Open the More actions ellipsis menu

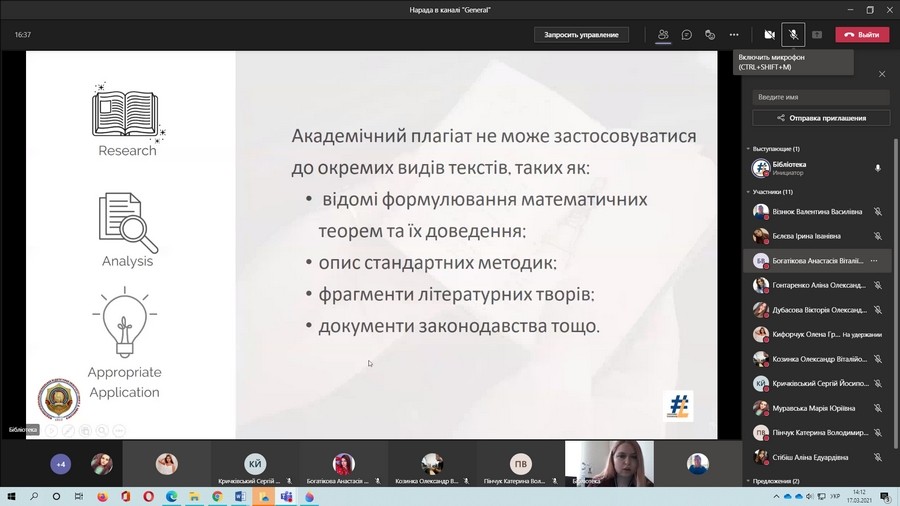point(734,34)
